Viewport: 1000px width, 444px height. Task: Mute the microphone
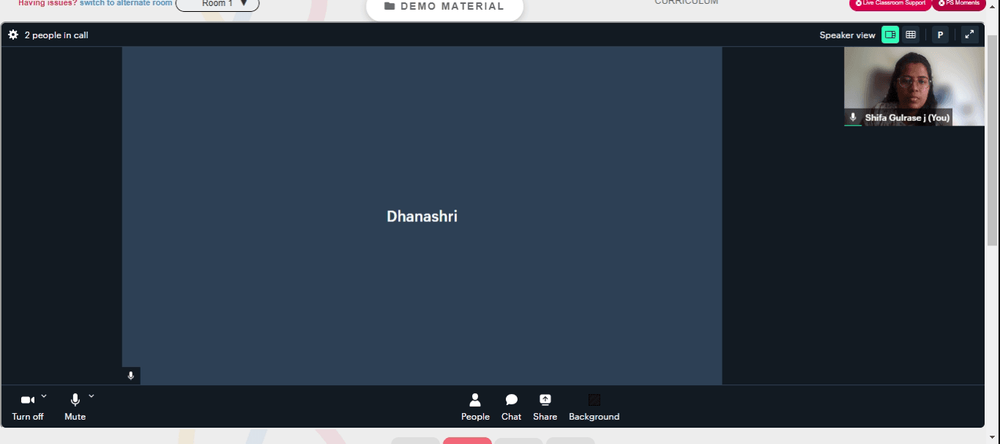coord(75,406)
